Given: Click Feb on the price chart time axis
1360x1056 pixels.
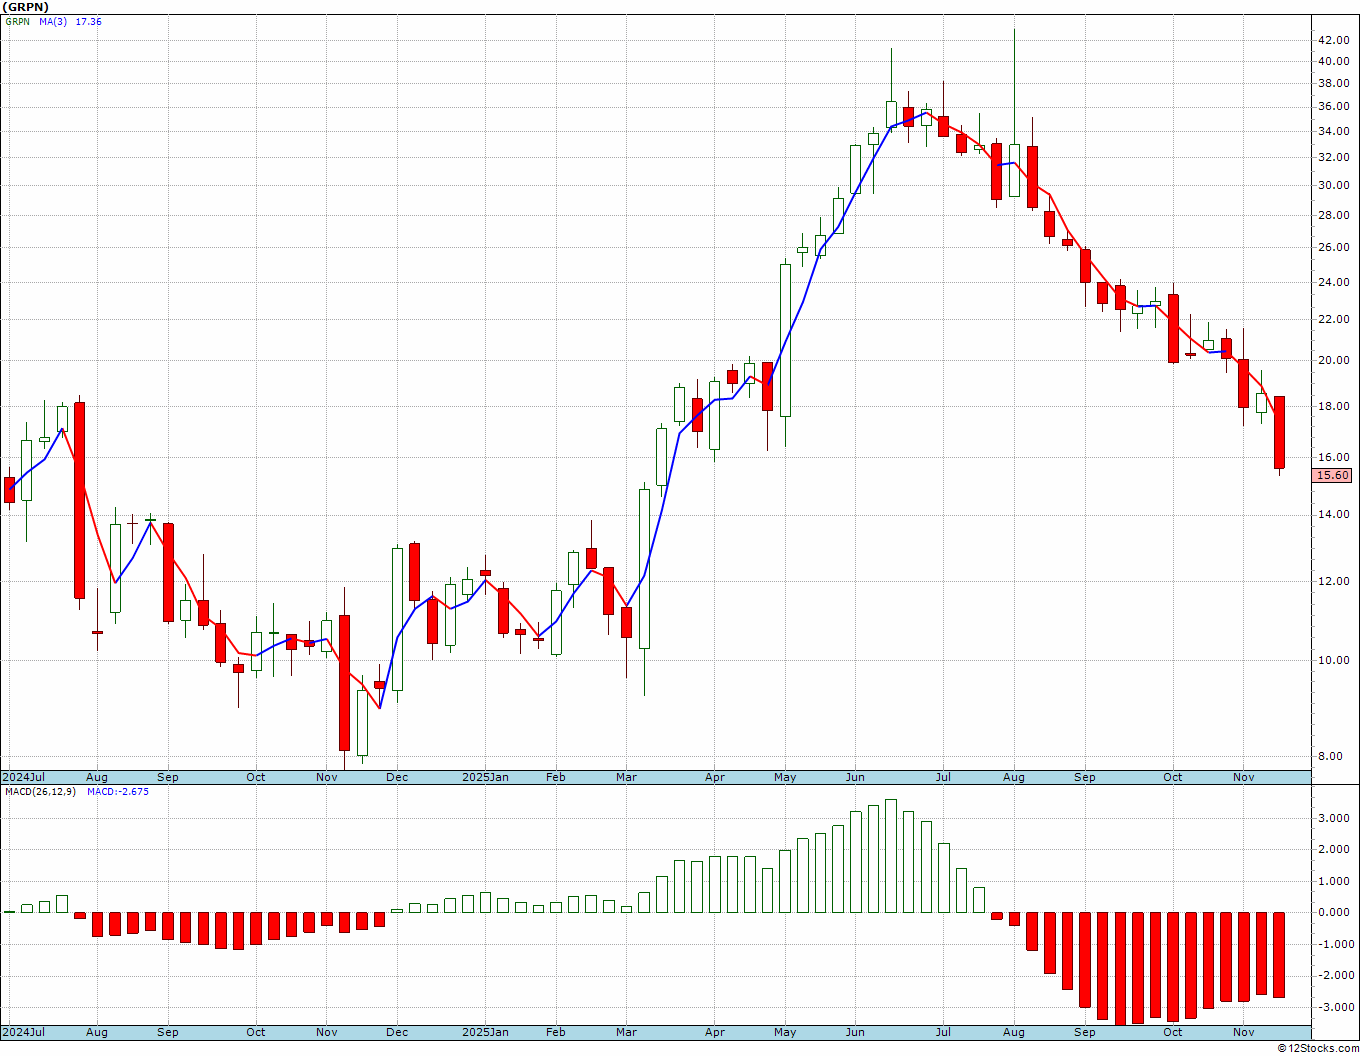Looking at the screenshot, I should click(x=555, y=777).
